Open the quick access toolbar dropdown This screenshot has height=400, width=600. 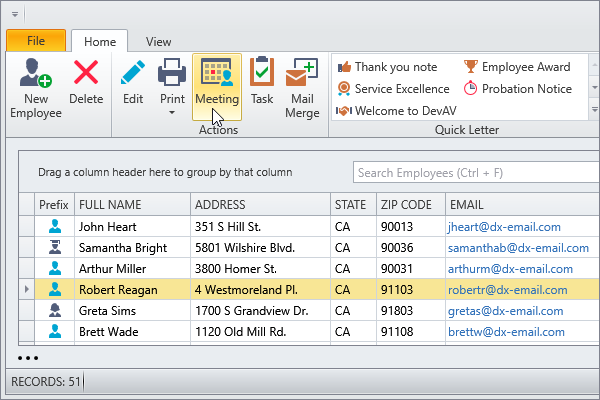click(x=14, y=14)
